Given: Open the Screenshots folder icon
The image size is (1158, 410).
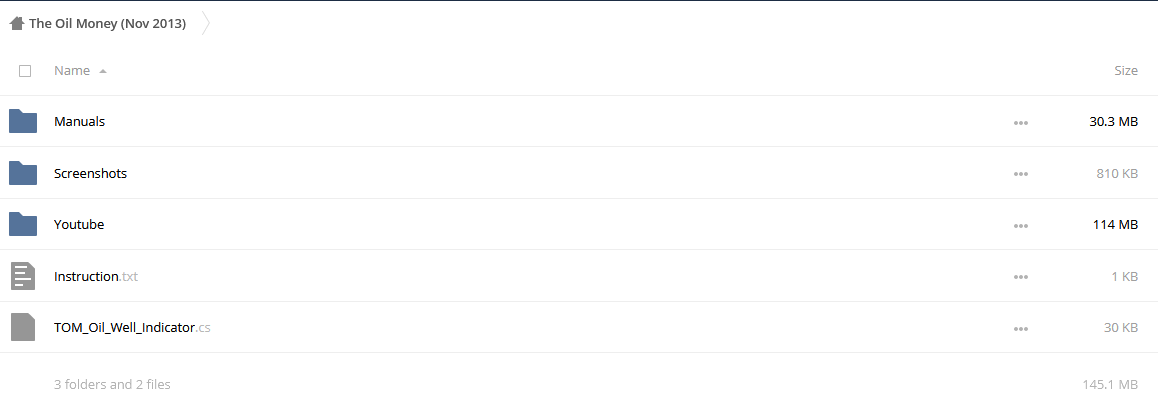Looking at the screenshot, I should point(23,173).
